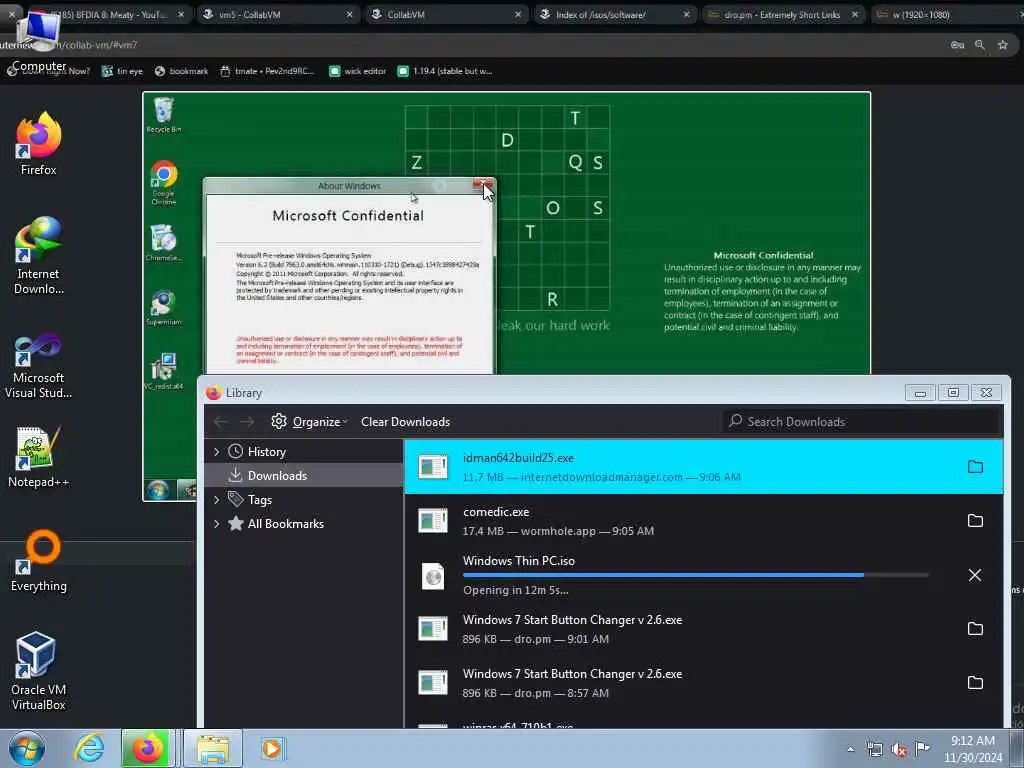This screenshot has height=768, width=1024.
Task: Launch Internet Explorer from the taskbar
Action: coord(88,748)
